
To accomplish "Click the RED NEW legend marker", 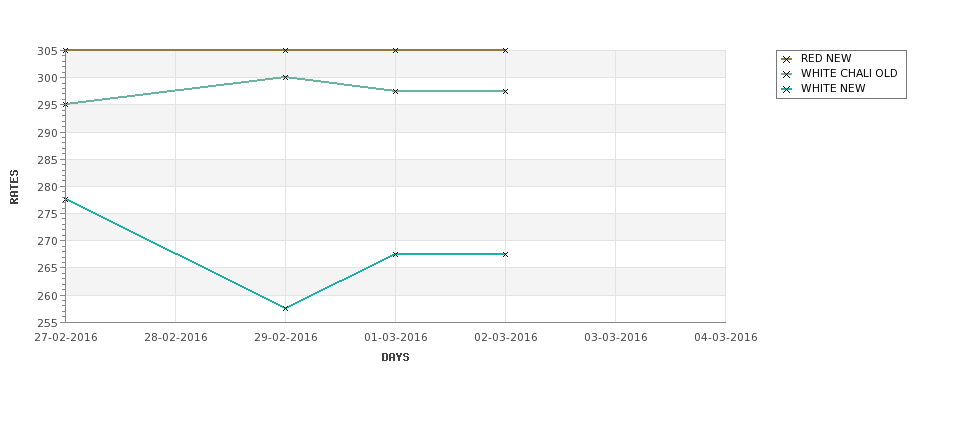I will (x=787, y=59).
